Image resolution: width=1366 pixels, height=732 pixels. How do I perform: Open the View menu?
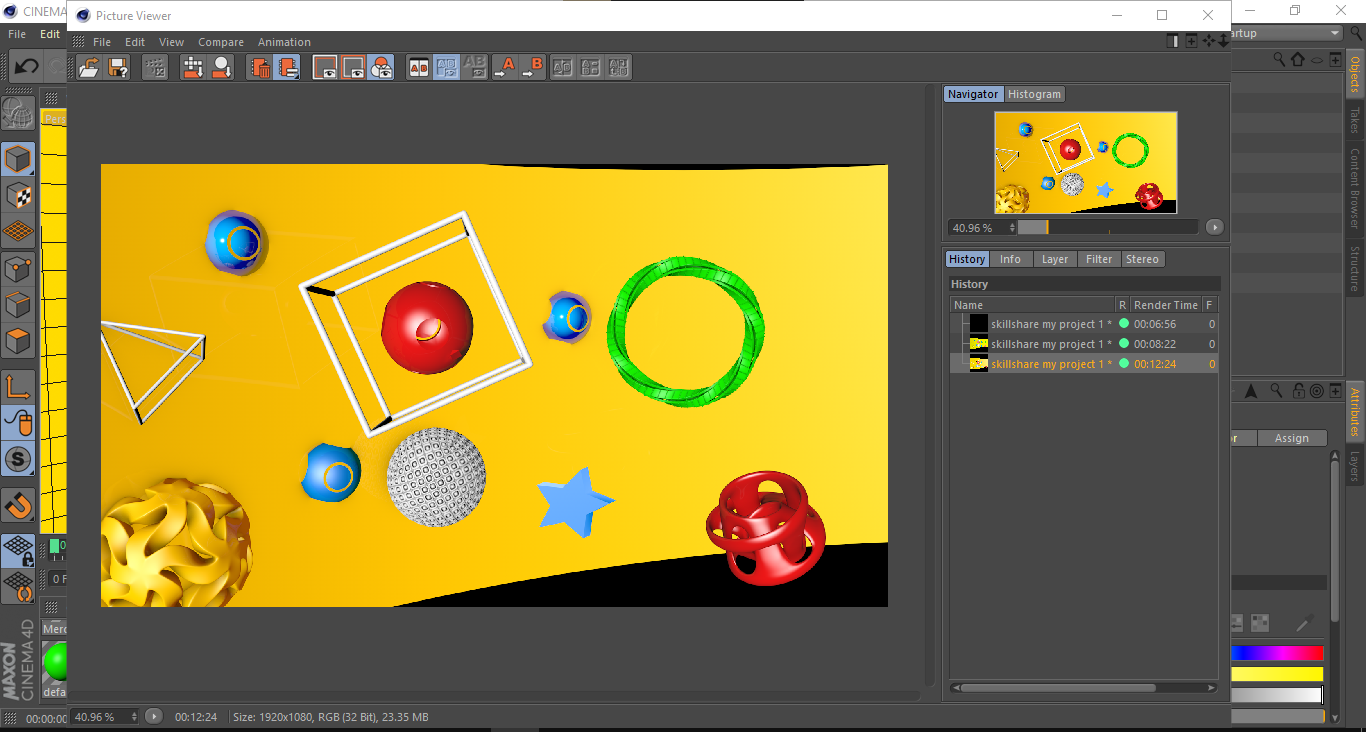[172, 42]
